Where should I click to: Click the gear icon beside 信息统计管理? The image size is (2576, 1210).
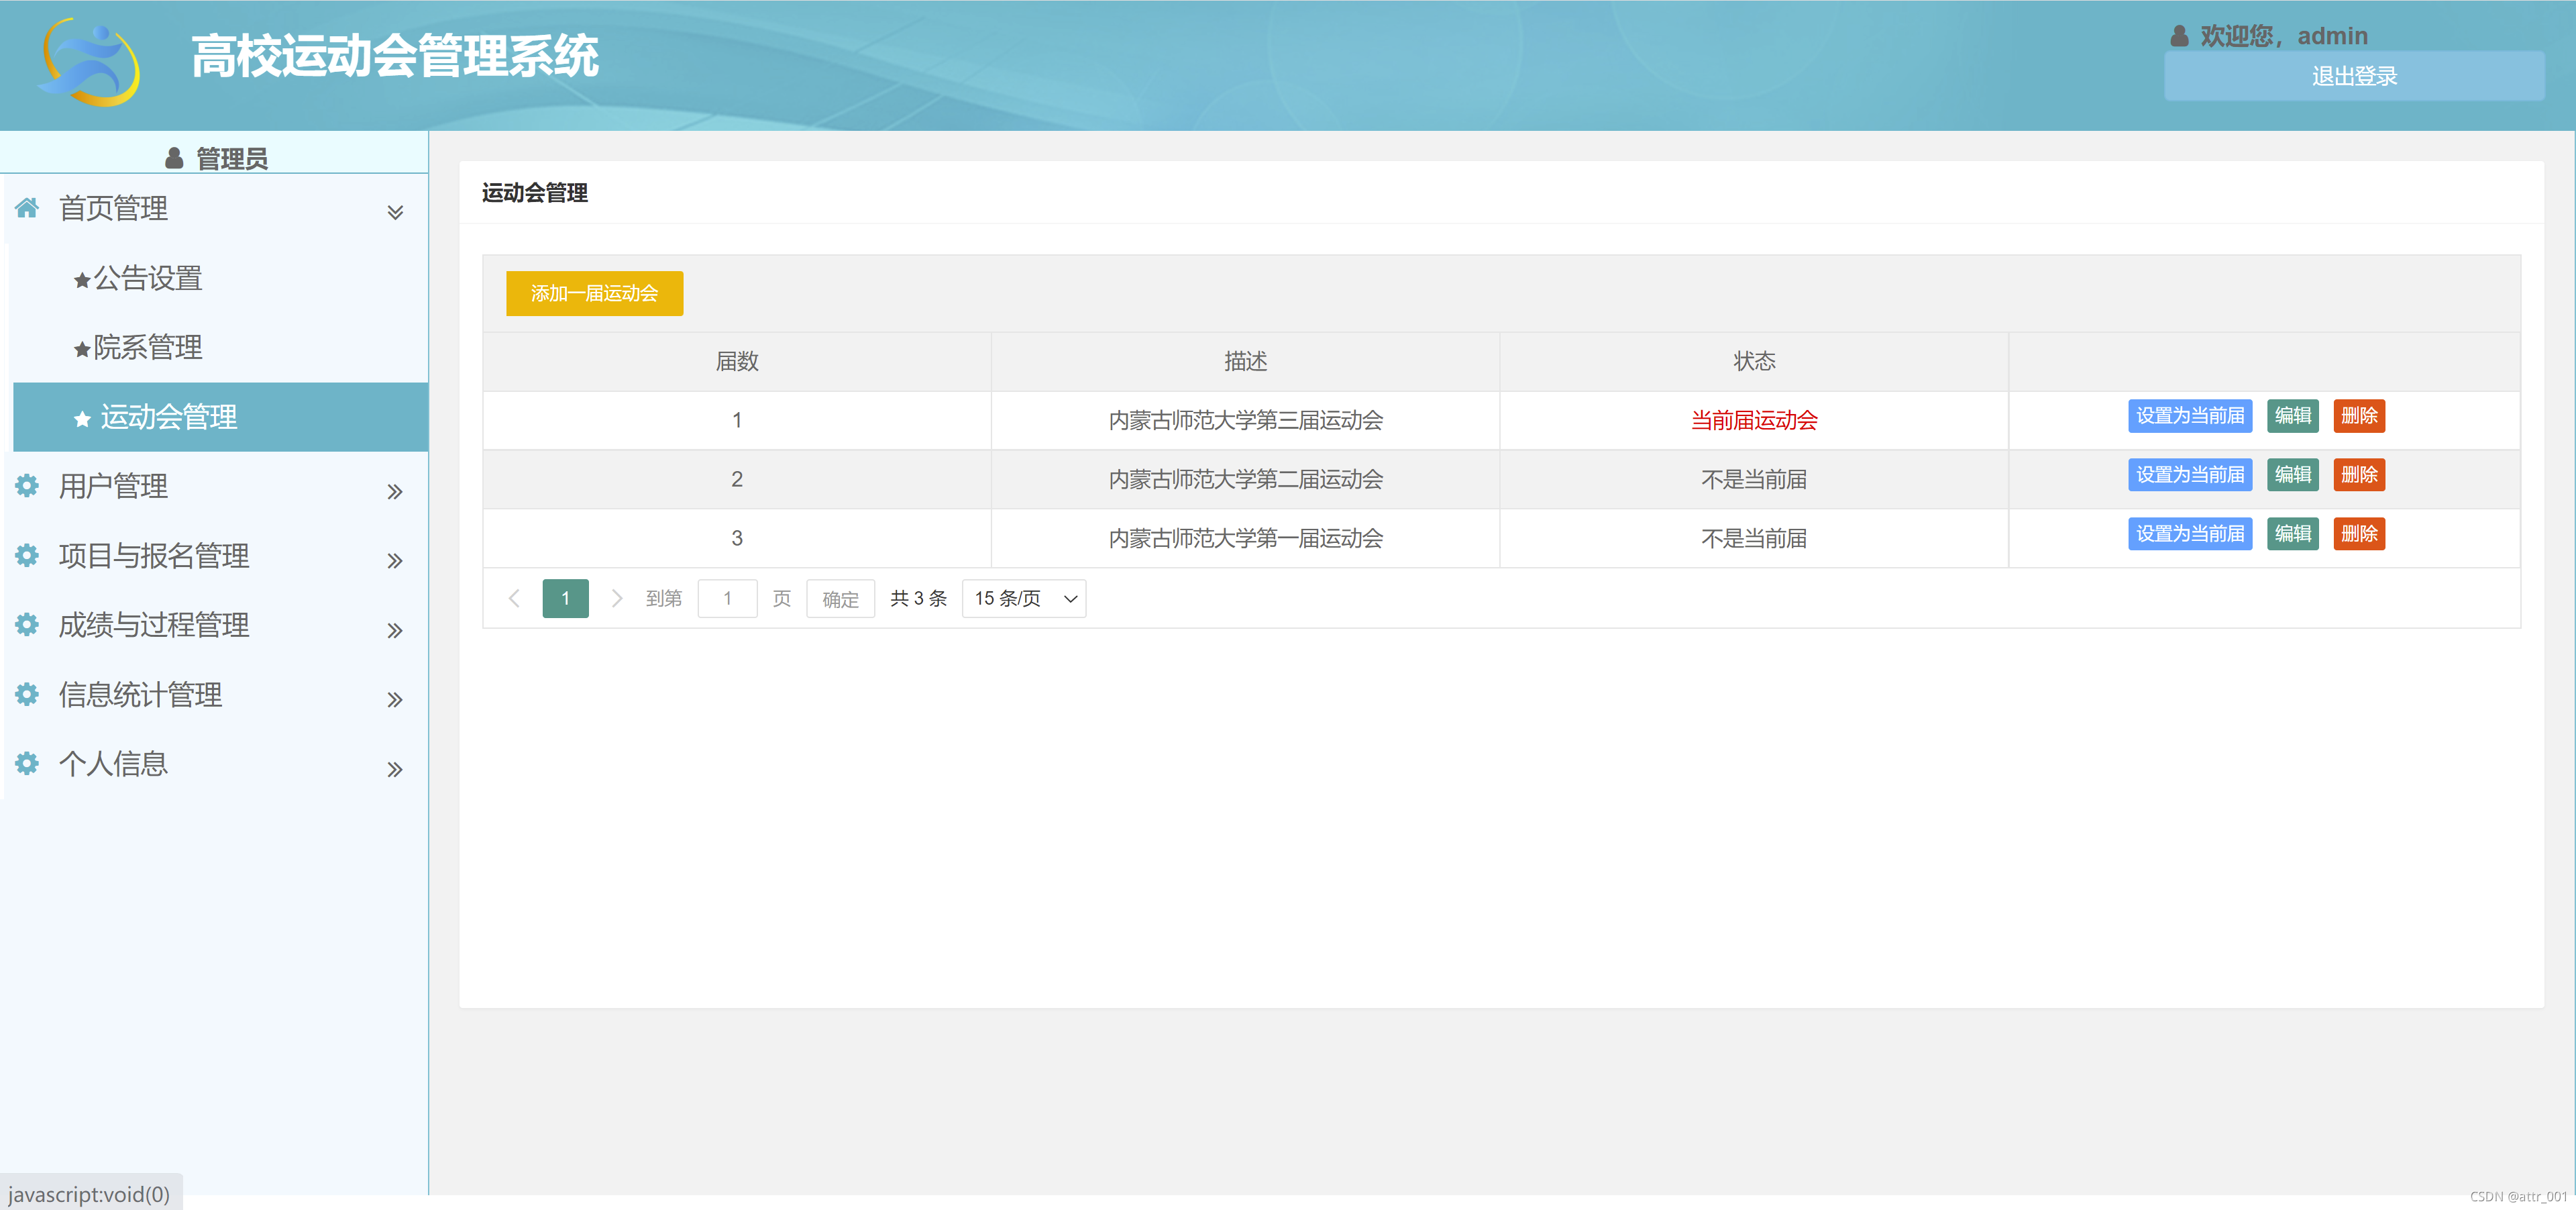[x=27, y=694]
